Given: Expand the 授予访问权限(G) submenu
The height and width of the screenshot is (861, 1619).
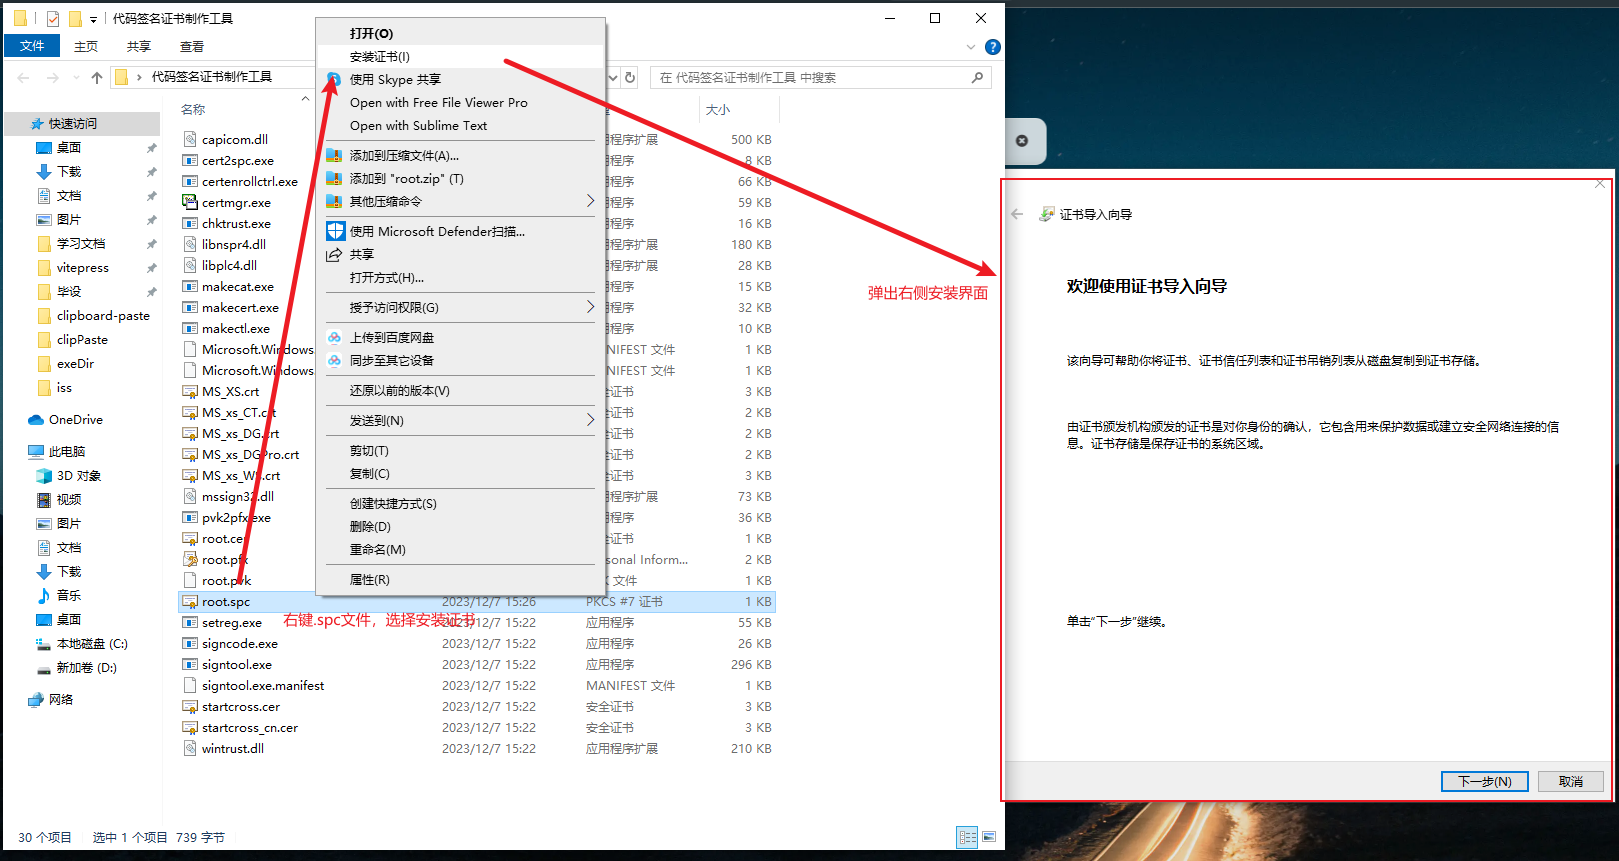Looking at the screenshot, I should (x=590, y=307).
